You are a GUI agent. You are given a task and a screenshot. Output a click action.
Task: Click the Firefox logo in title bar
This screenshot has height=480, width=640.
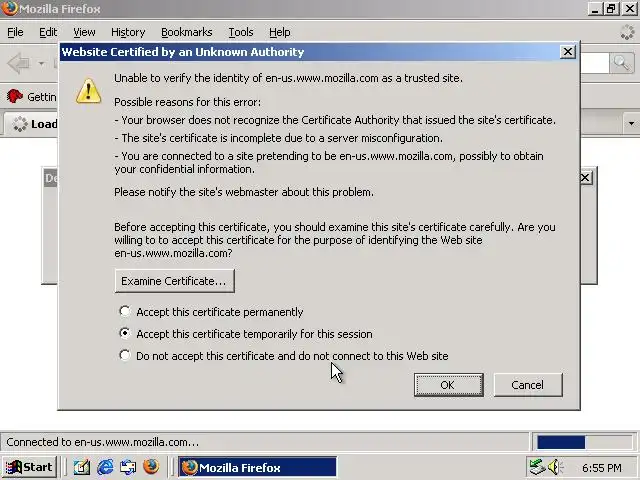click(x=10, y=8)
